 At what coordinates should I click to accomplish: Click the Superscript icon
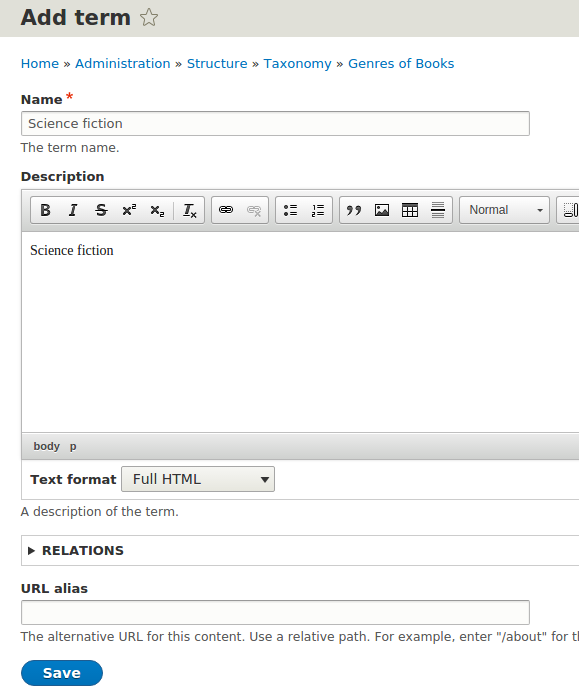pyautogui.click(x=129, y=210)
